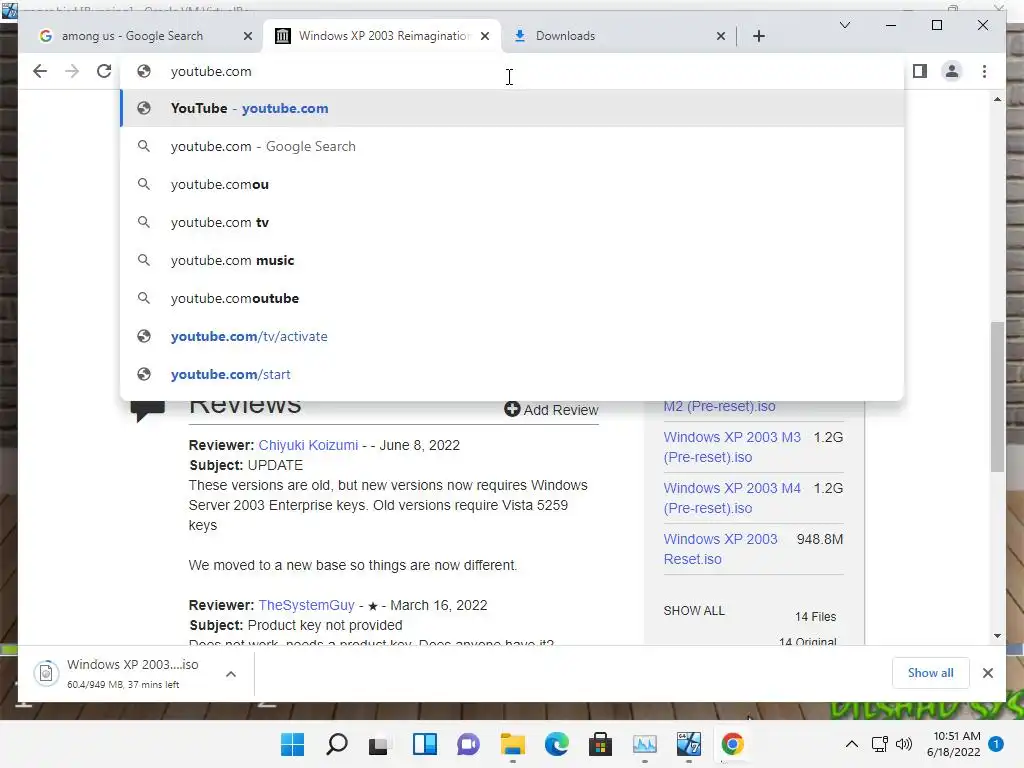The width and height of the screenshot is (1024, 768).
Task: Select Windows XP 2003 Reimagination tab
Action: [381, 36]
